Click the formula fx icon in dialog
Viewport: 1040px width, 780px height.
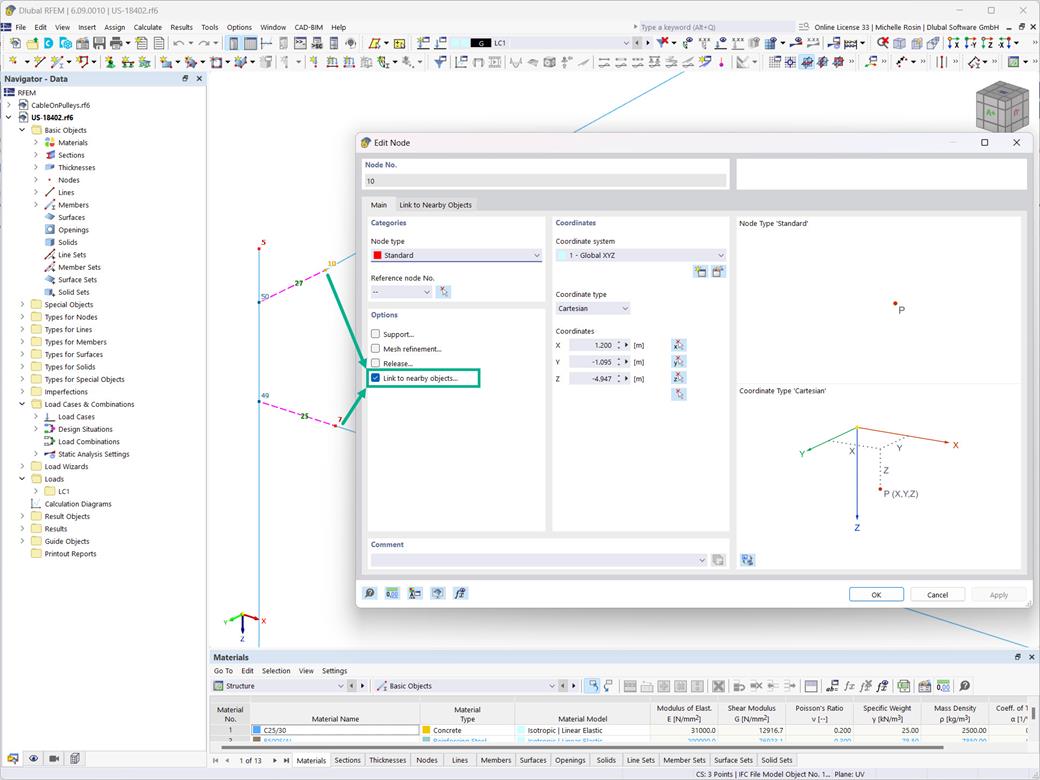460,593
